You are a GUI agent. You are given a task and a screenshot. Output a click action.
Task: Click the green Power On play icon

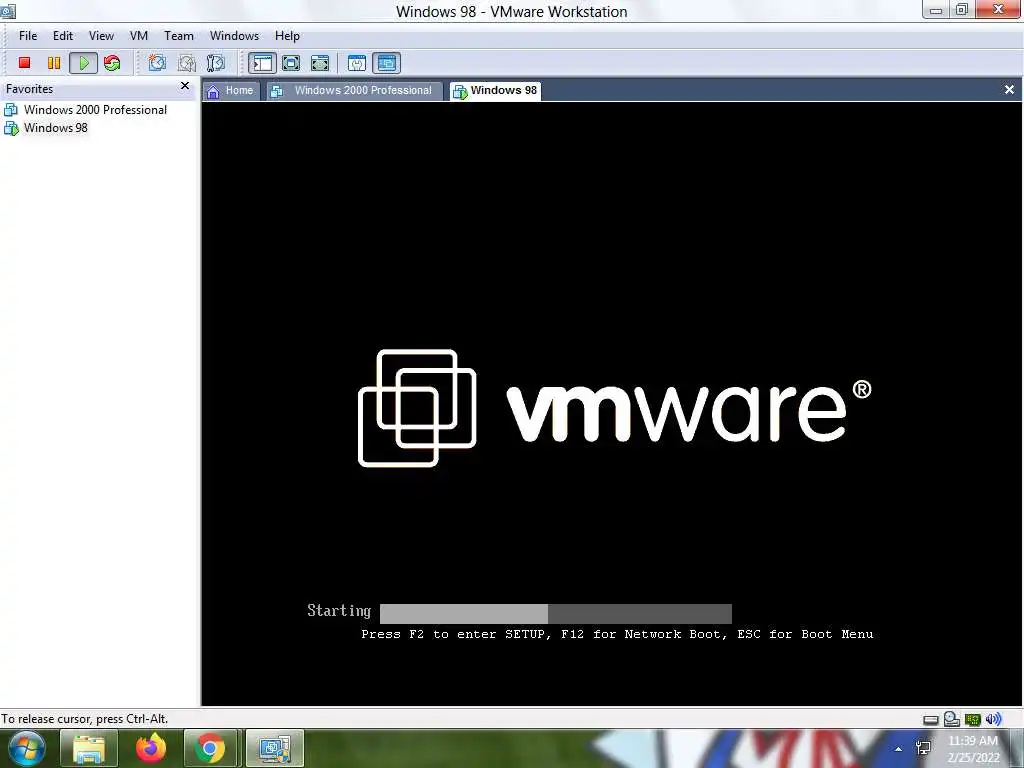pyautogui.click(x=84, y=63)
